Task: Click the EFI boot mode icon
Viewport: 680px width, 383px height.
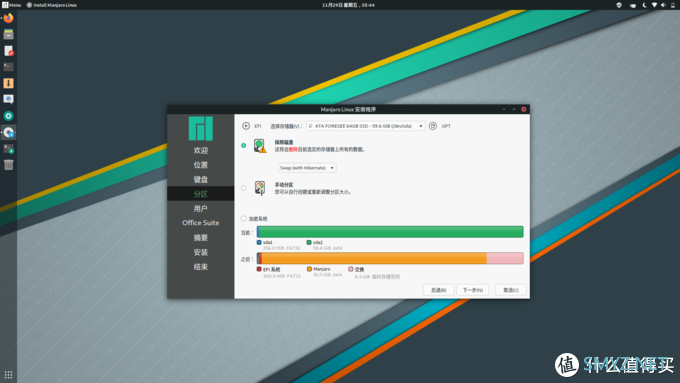Action: point(246,126)
